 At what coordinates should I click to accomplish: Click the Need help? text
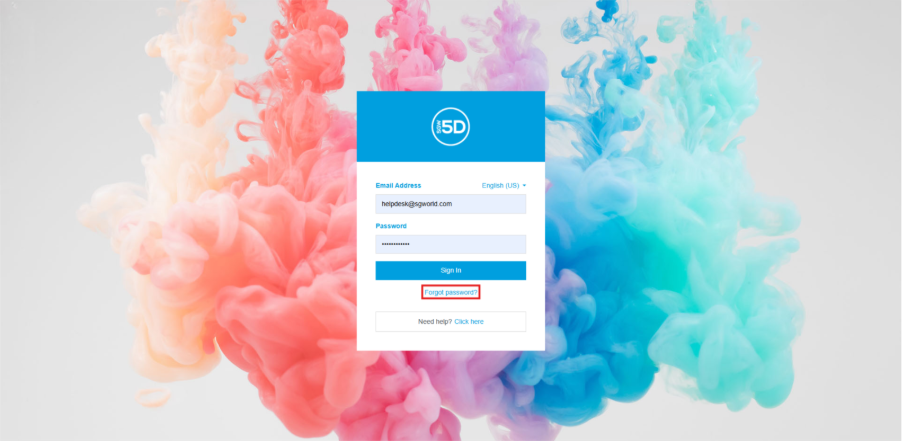[435, 322]
